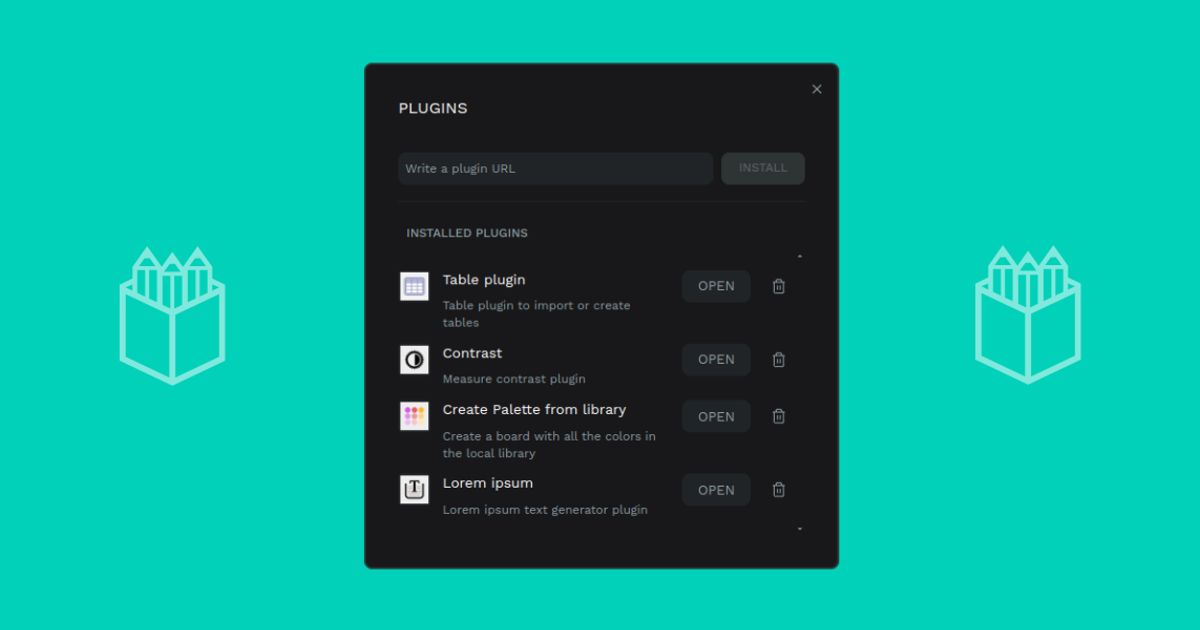Open the Contrast plugin

(716, 360)
